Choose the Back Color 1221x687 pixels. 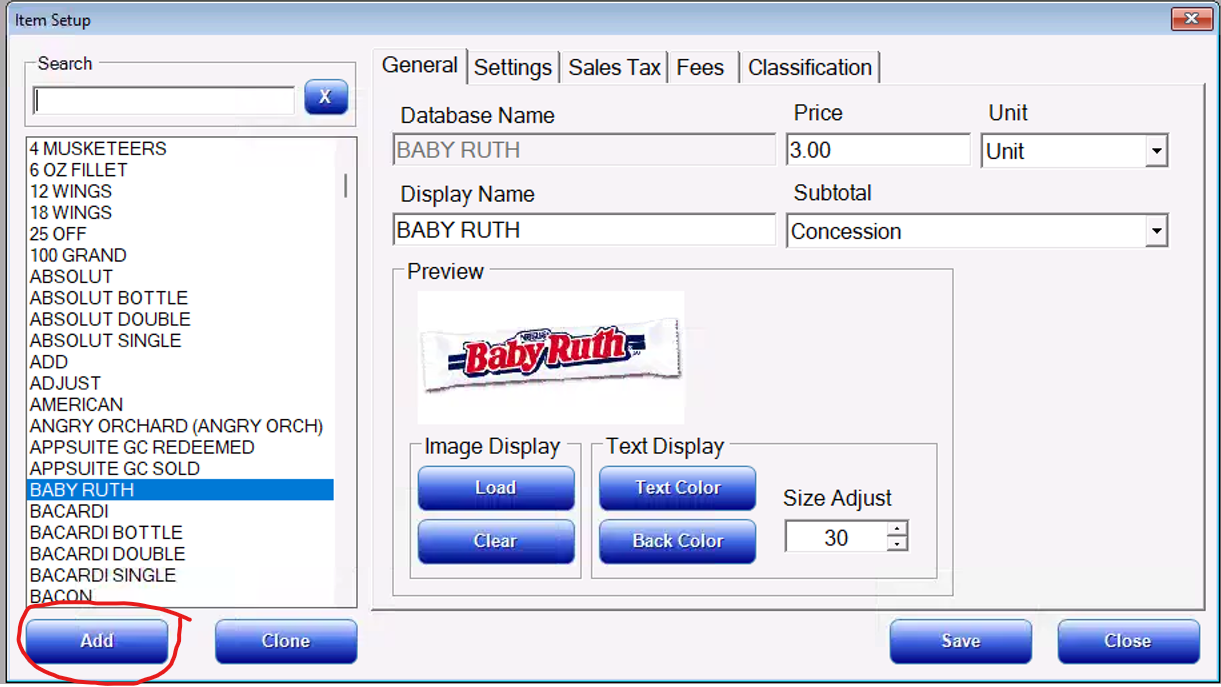click(x=678, y=541)
